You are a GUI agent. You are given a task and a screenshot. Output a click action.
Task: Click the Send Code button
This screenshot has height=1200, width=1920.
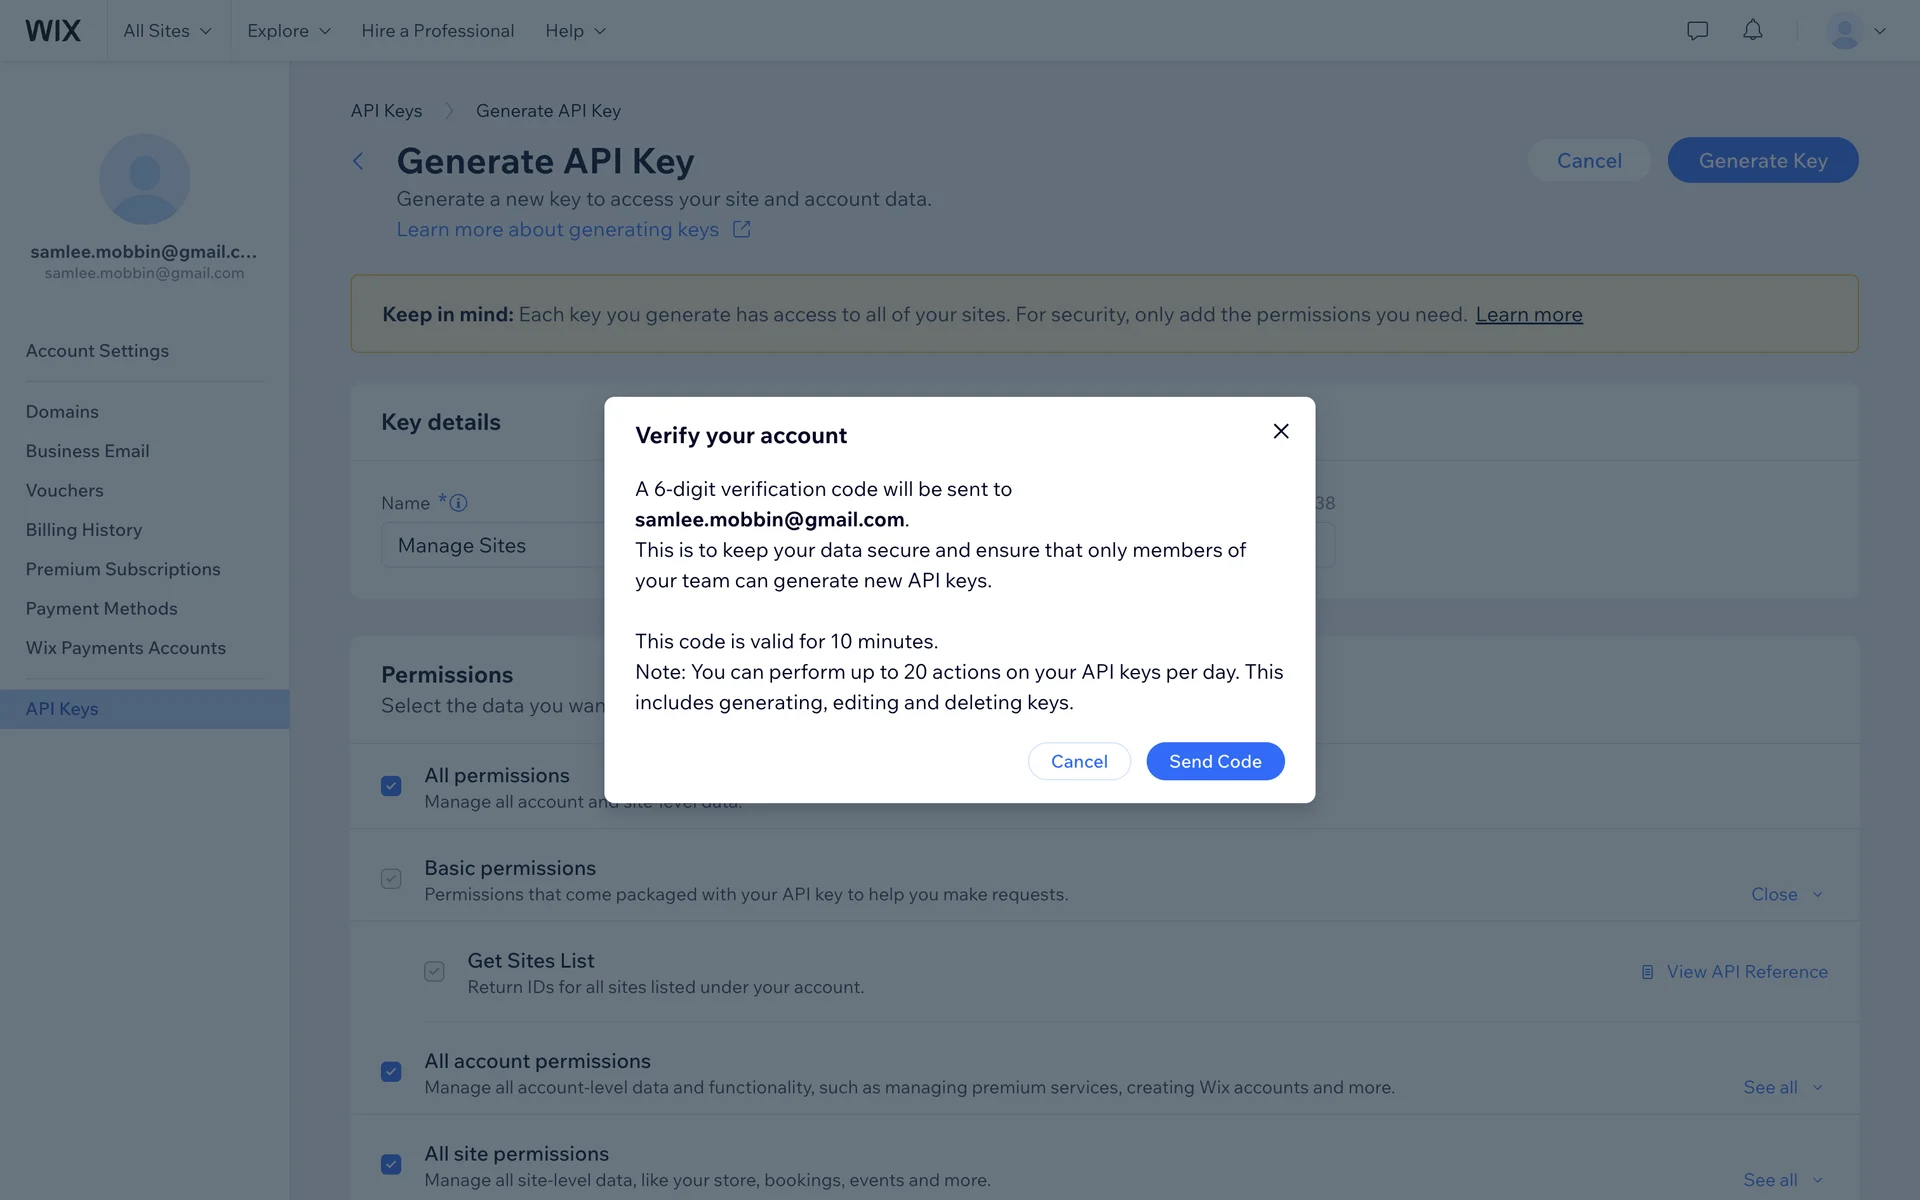point(1215,761)
